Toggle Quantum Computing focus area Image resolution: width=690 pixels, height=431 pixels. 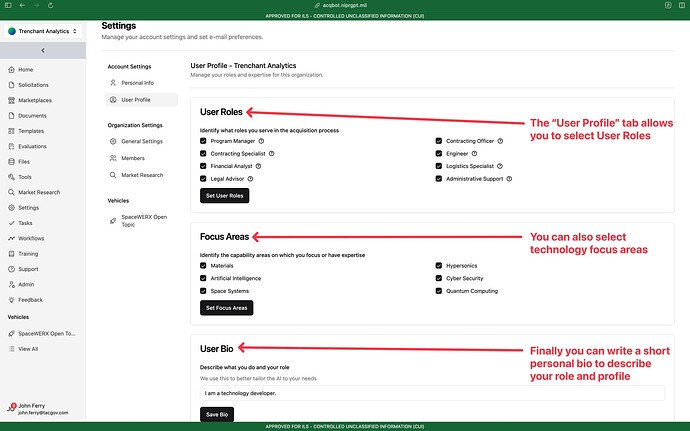439,291
